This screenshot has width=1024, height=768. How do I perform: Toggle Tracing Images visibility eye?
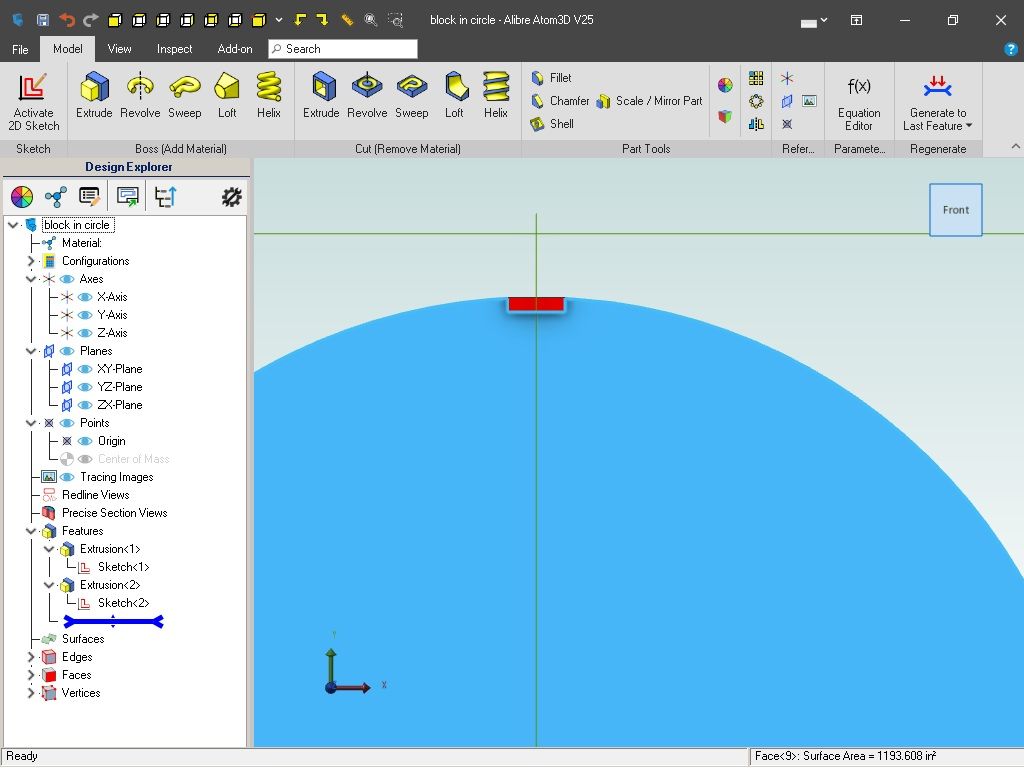pos(67,477)
